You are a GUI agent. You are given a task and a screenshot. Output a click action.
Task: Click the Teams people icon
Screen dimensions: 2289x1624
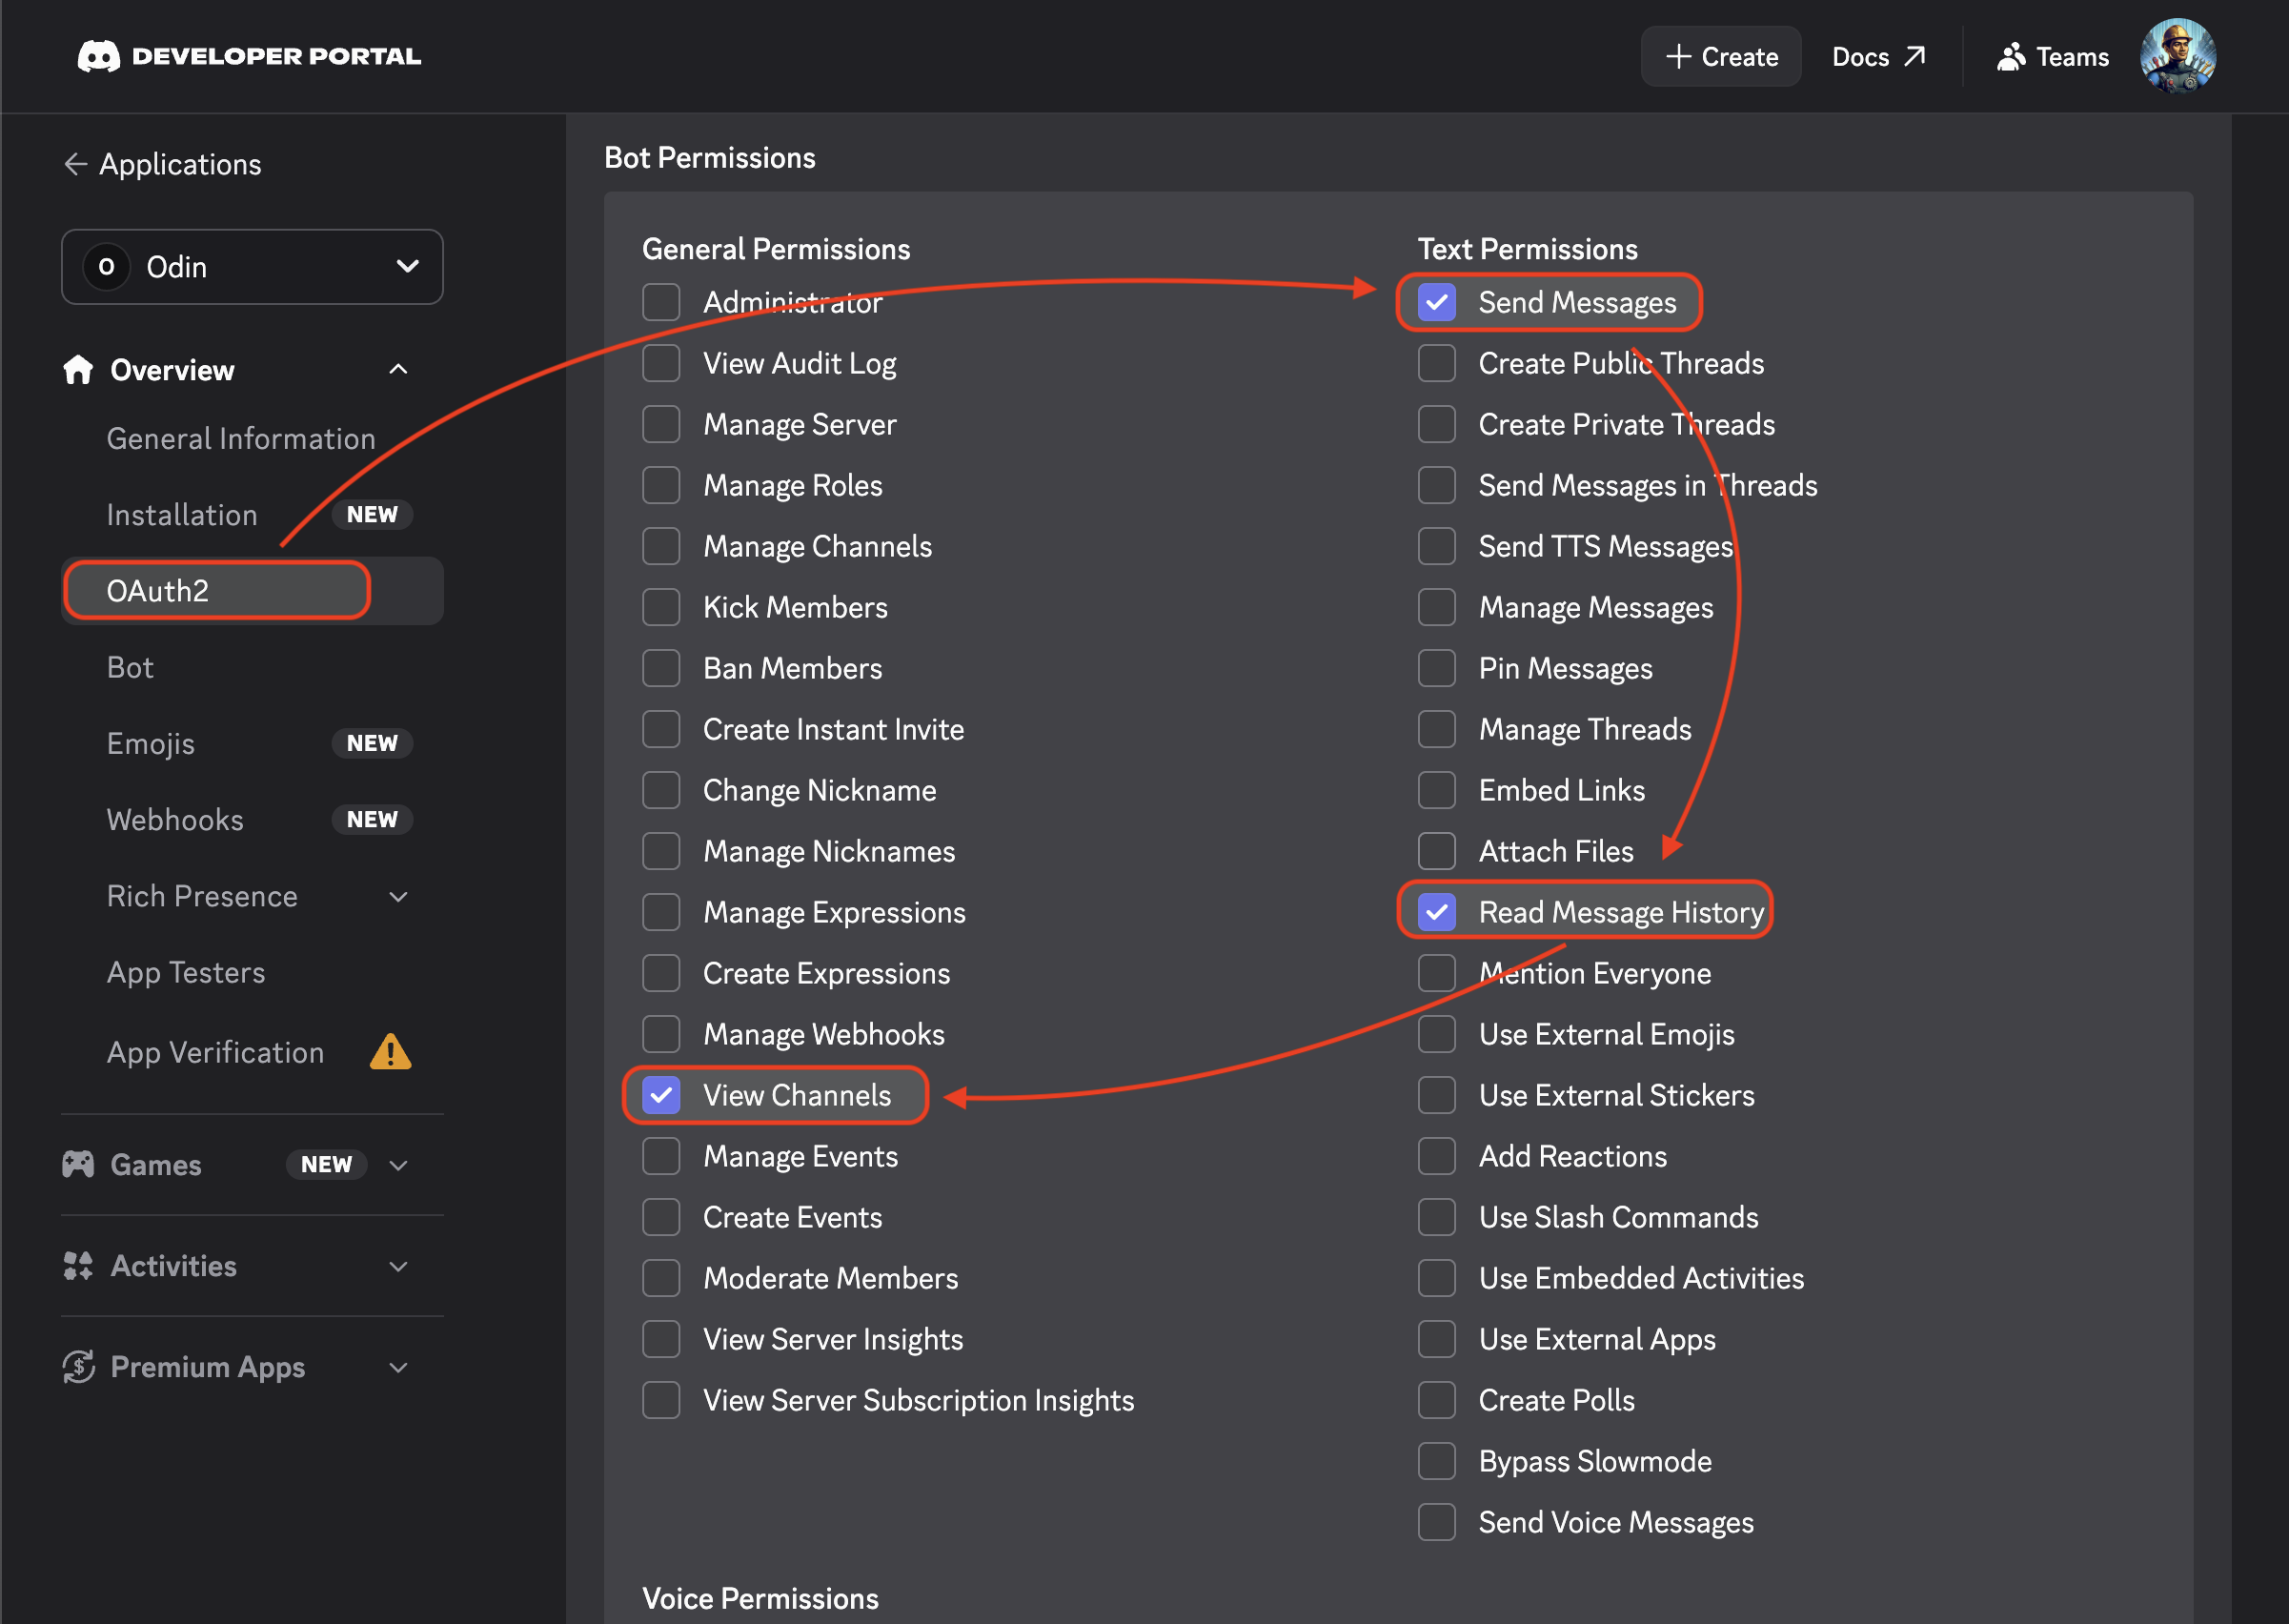pos(2010,57)
